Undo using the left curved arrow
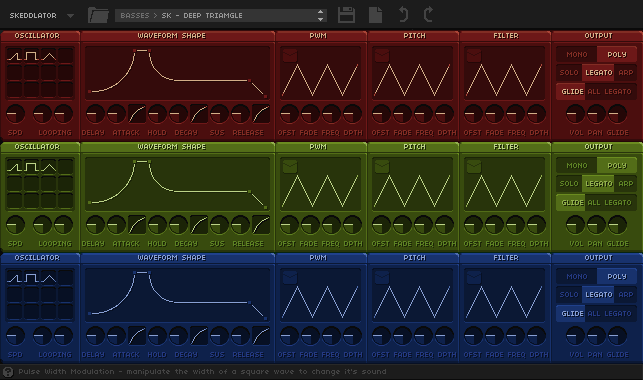Image resolution: width=643 pixels, height=380 pixels. 404,15
